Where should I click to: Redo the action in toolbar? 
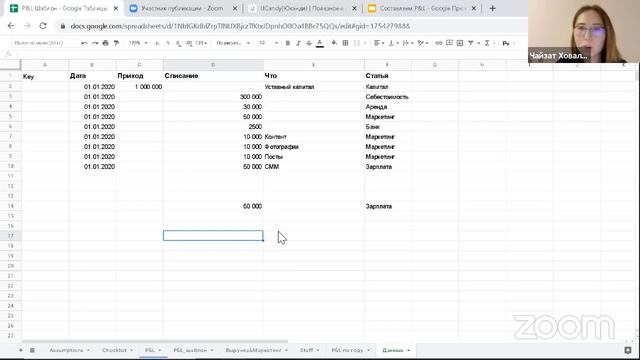tap(95, 43)
